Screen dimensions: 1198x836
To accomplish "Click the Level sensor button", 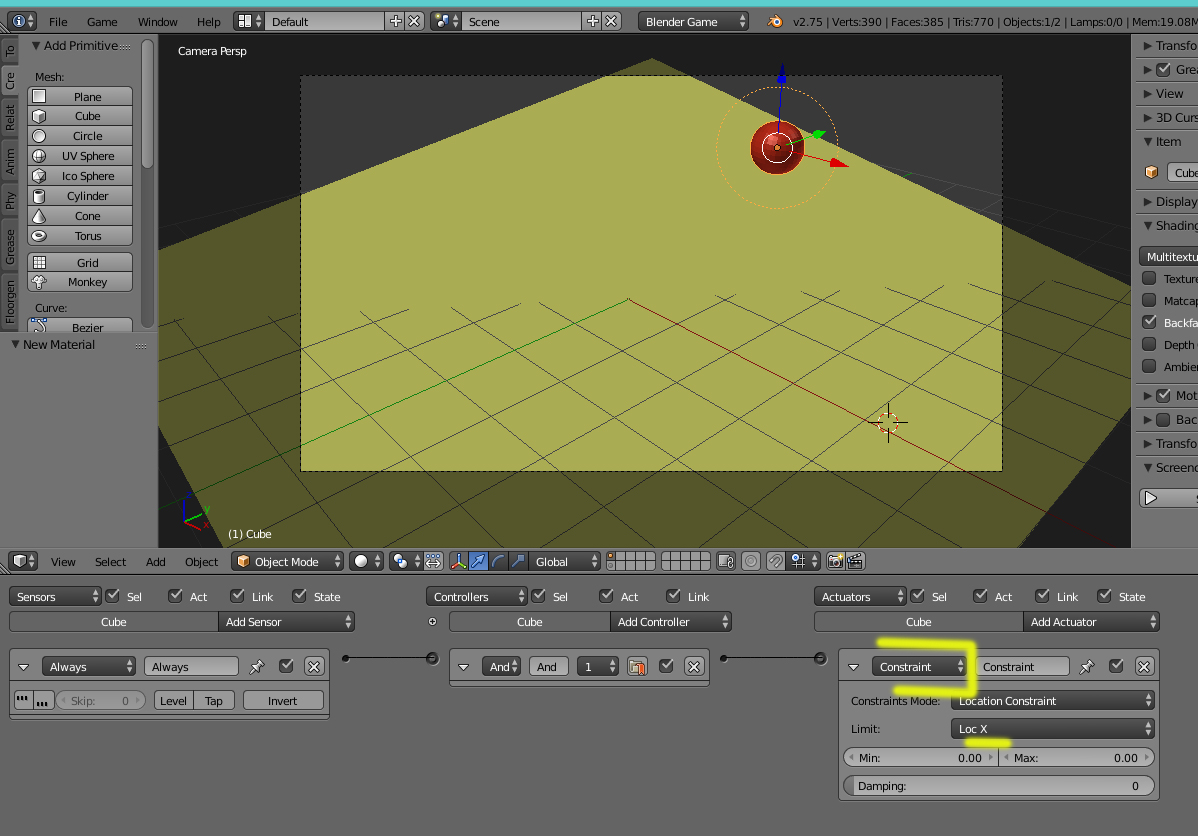I will 173,701.
